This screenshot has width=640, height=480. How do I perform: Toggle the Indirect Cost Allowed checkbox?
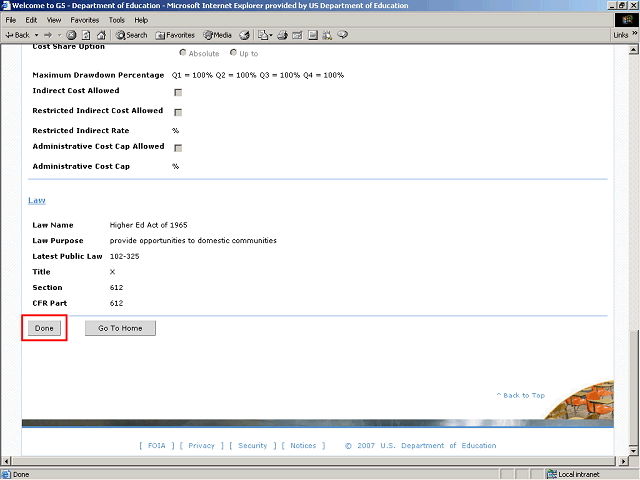point(178,92)
